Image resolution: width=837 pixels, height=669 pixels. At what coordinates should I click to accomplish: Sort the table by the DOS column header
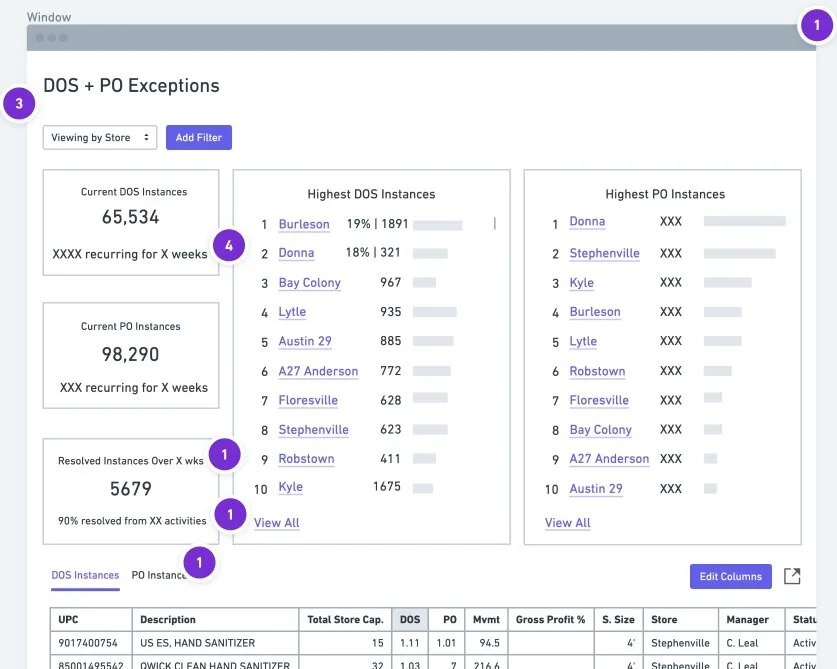pyautogui.click(x=409, y=619)
